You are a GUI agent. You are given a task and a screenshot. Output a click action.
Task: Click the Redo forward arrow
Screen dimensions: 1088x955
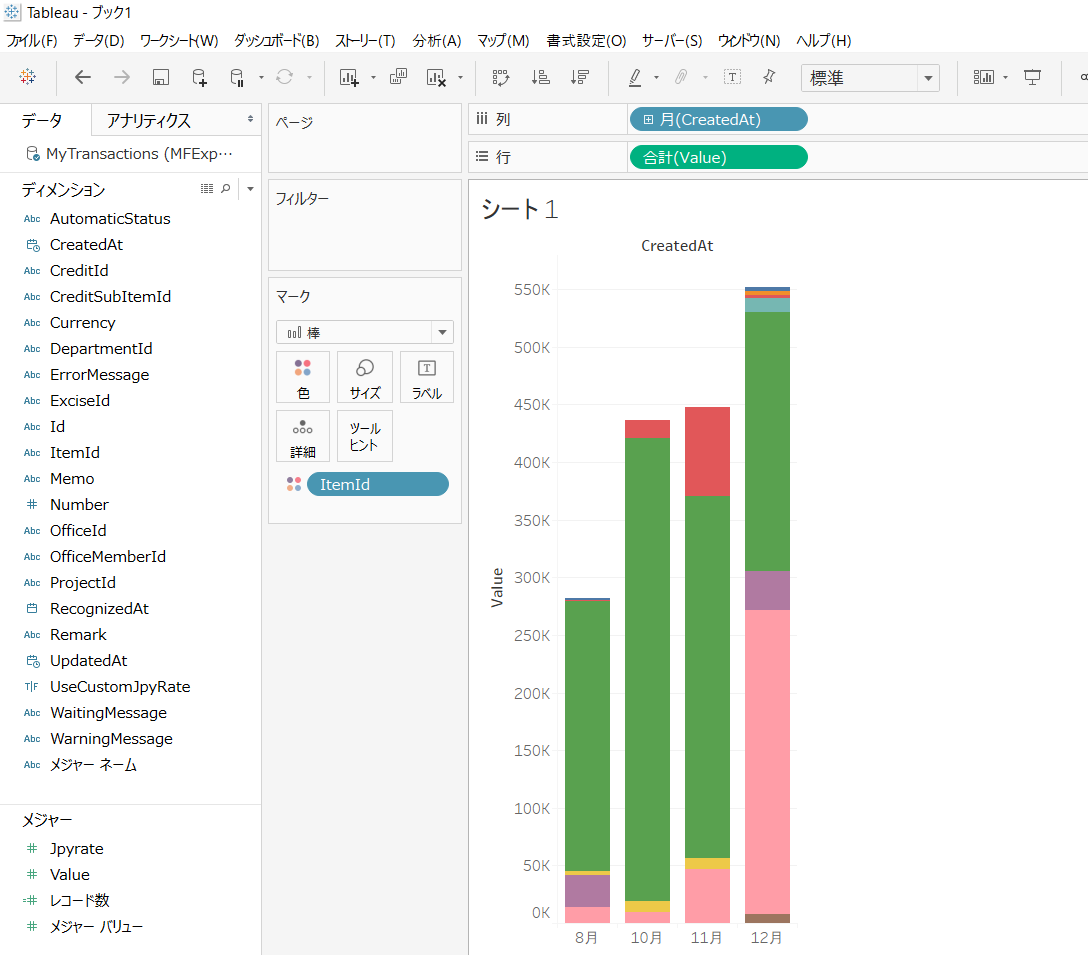point(121,77)
